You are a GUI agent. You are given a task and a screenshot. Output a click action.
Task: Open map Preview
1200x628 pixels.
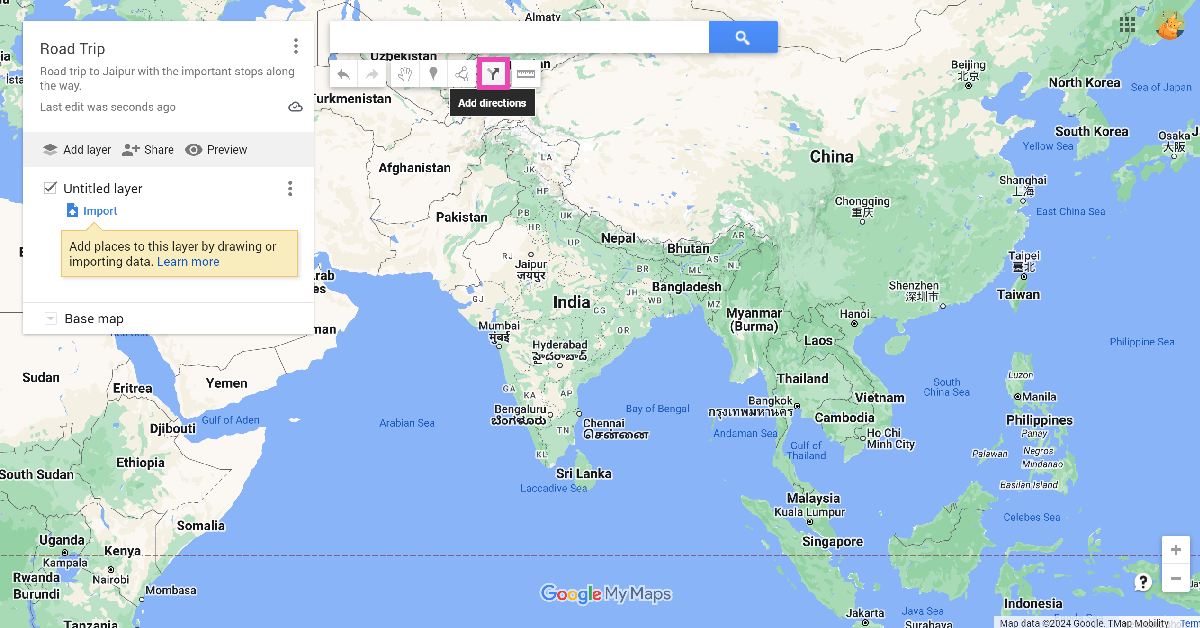pyautogui.click(x=216, y=150)
